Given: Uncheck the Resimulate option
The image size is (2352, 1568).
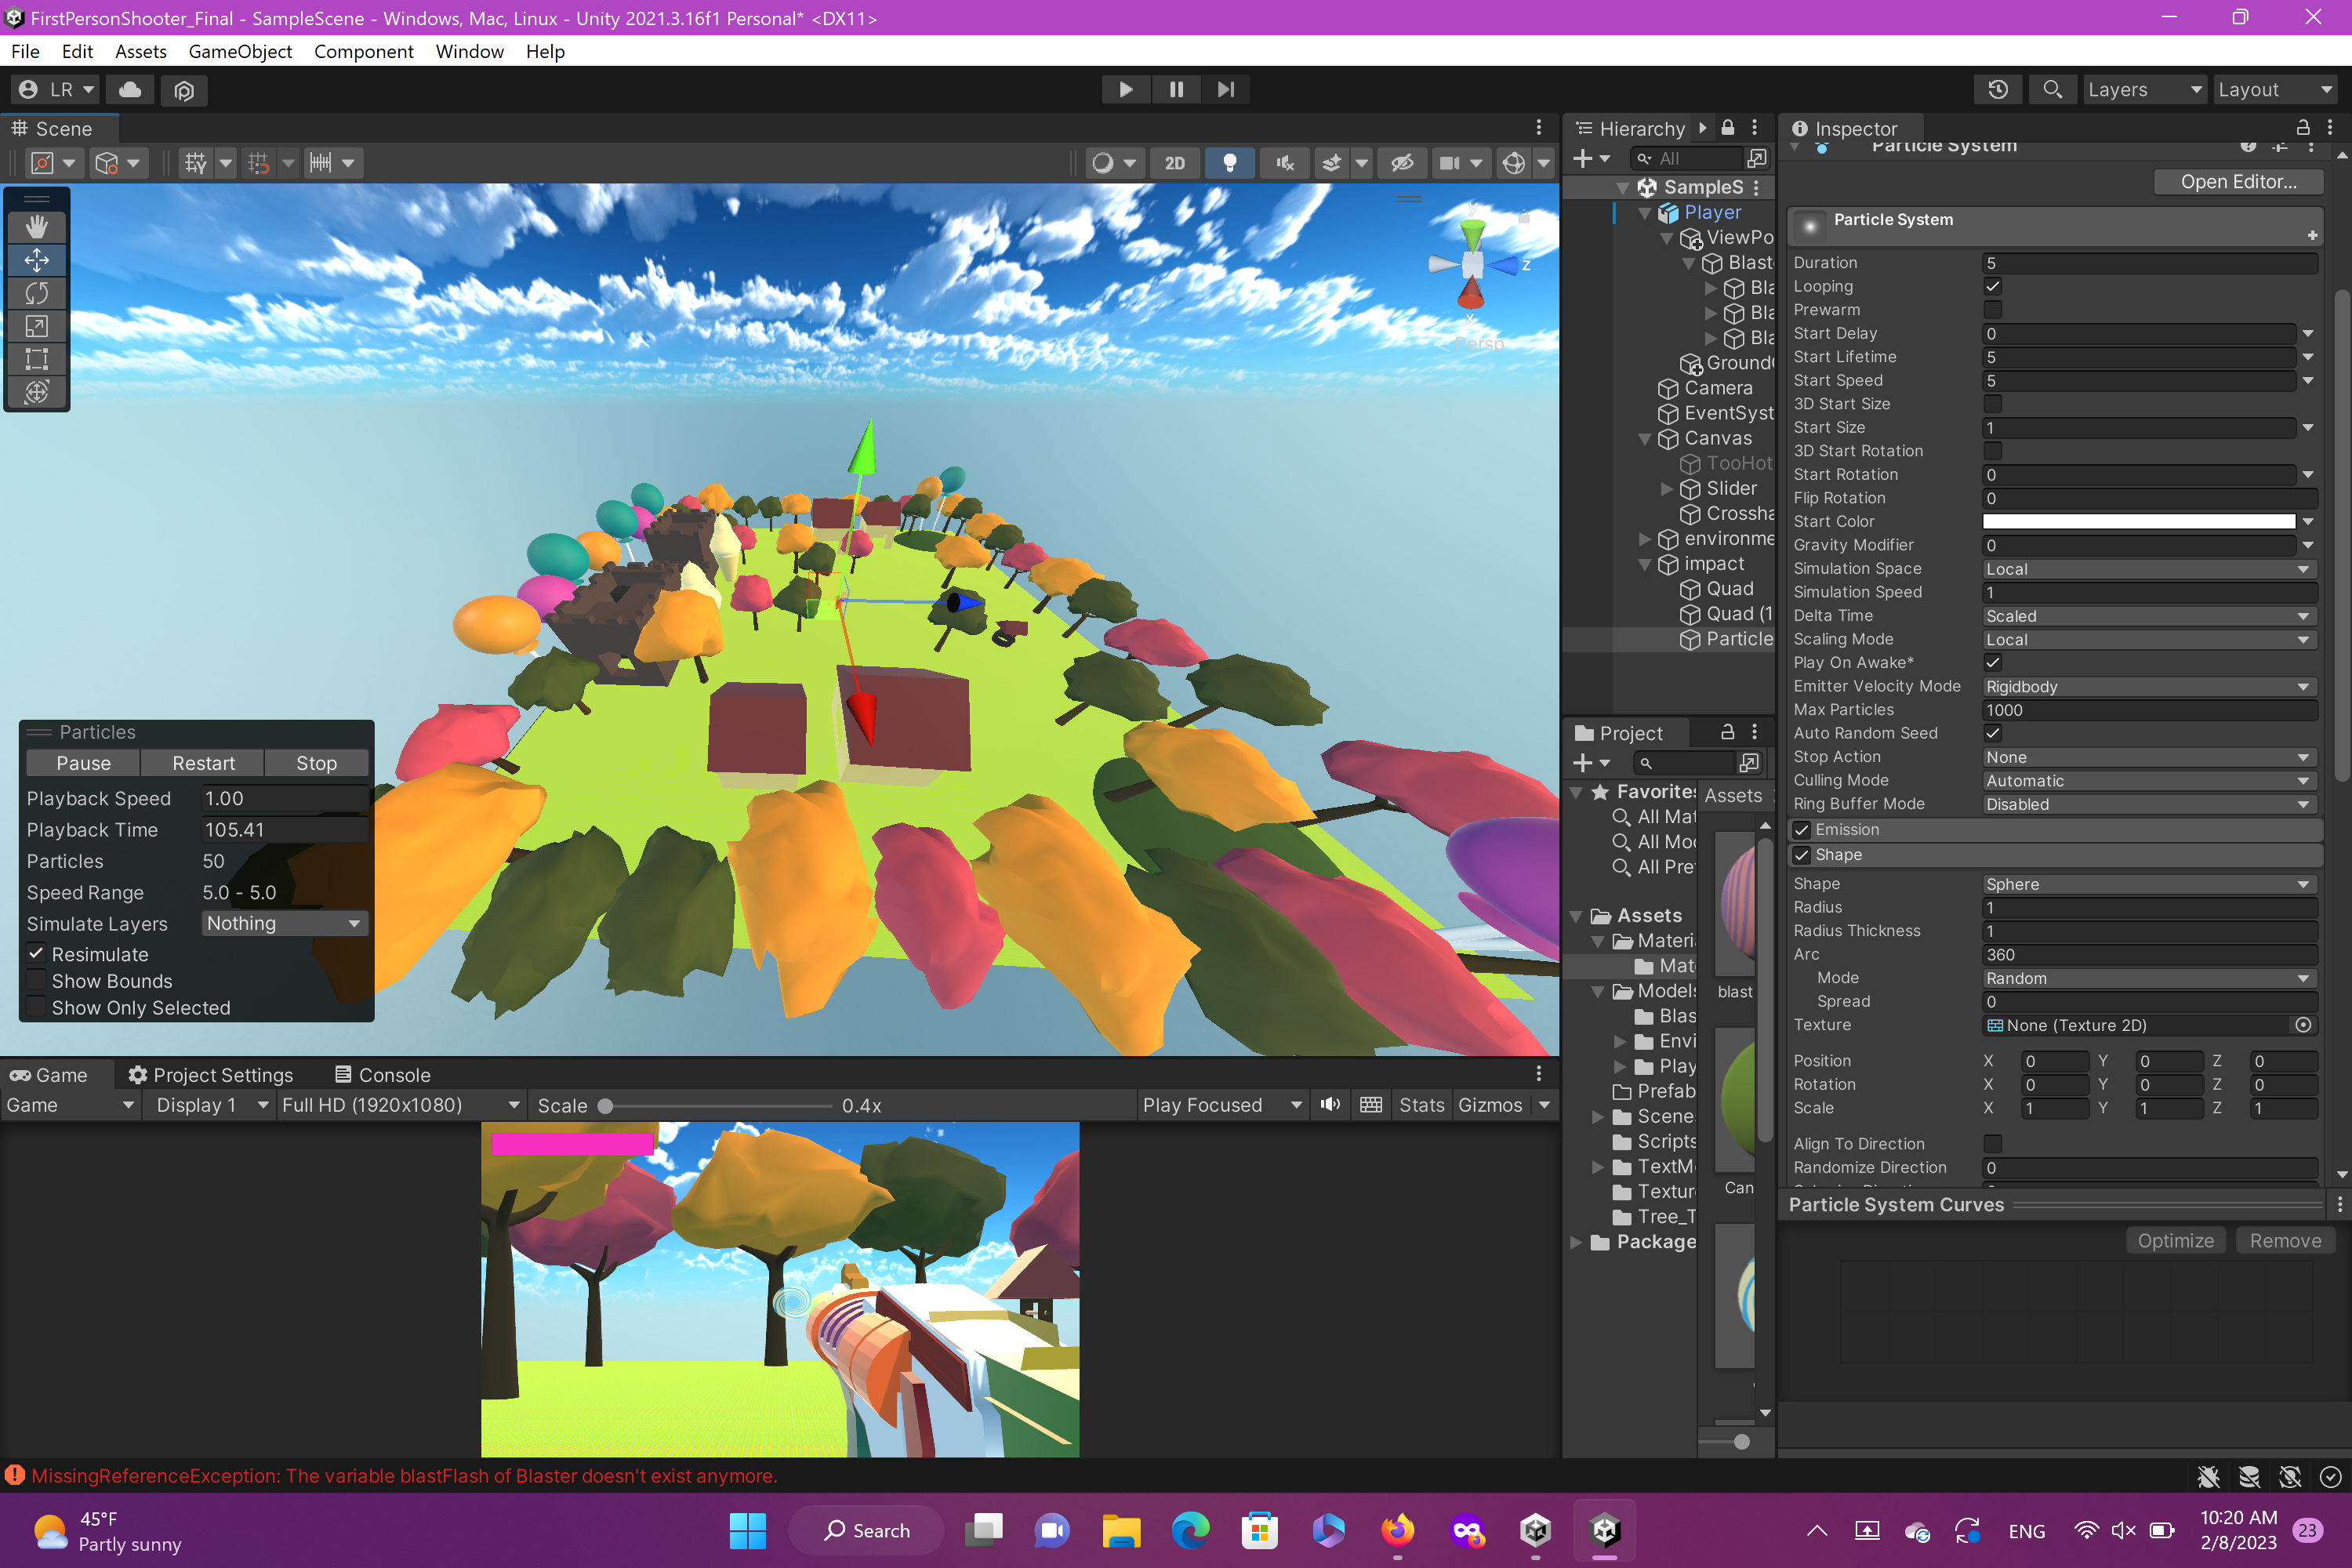Looking at the screenshot, I should pyautogui.click(x=36, y=954).
